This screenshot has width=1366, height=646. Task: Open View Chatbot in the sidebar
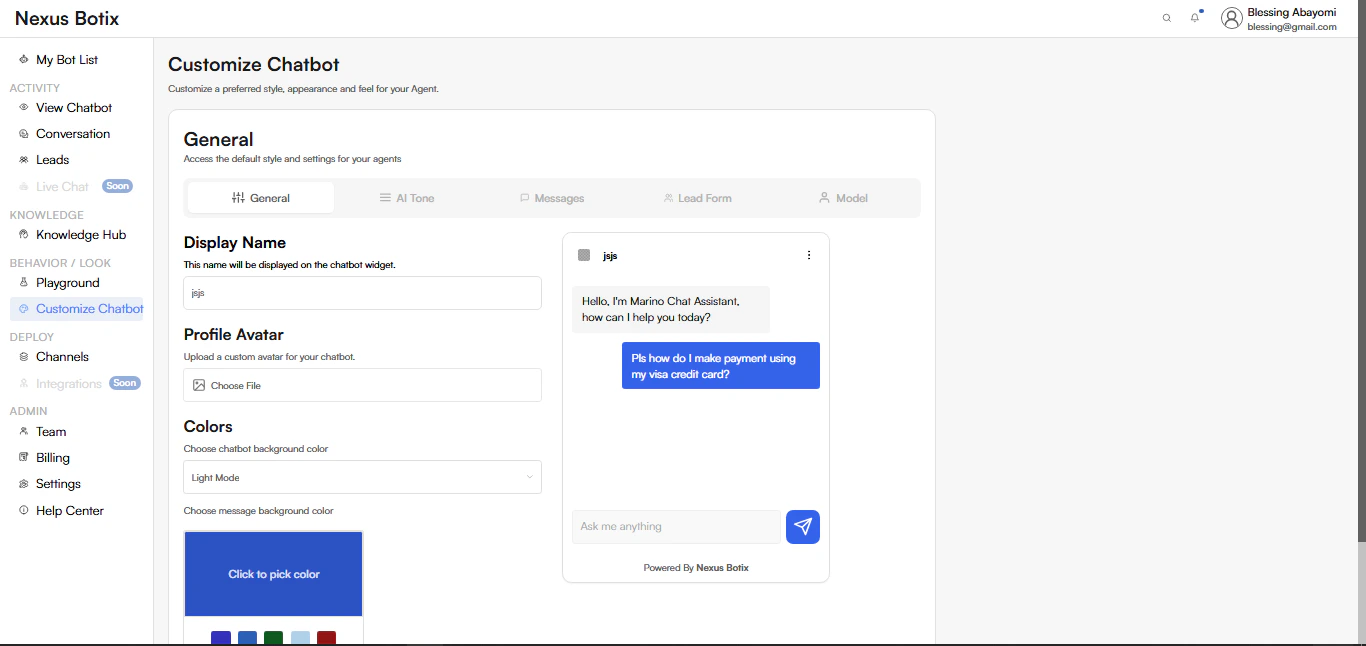tap(74, 108)
